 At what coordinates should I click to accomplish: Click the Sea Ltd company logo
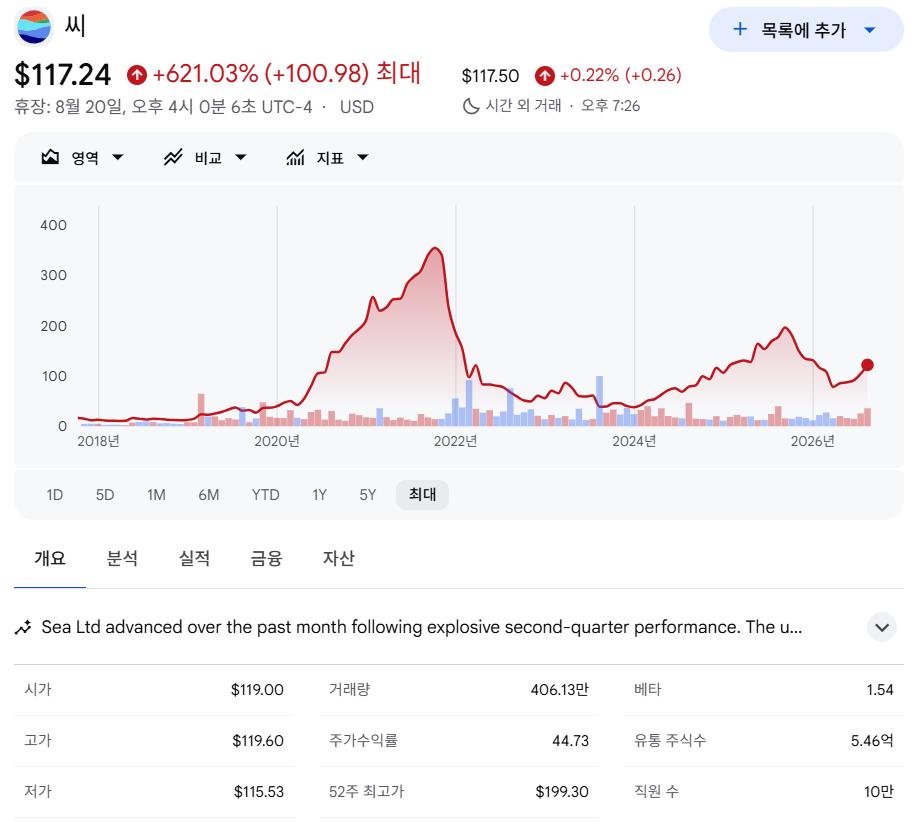pos(33,26)
